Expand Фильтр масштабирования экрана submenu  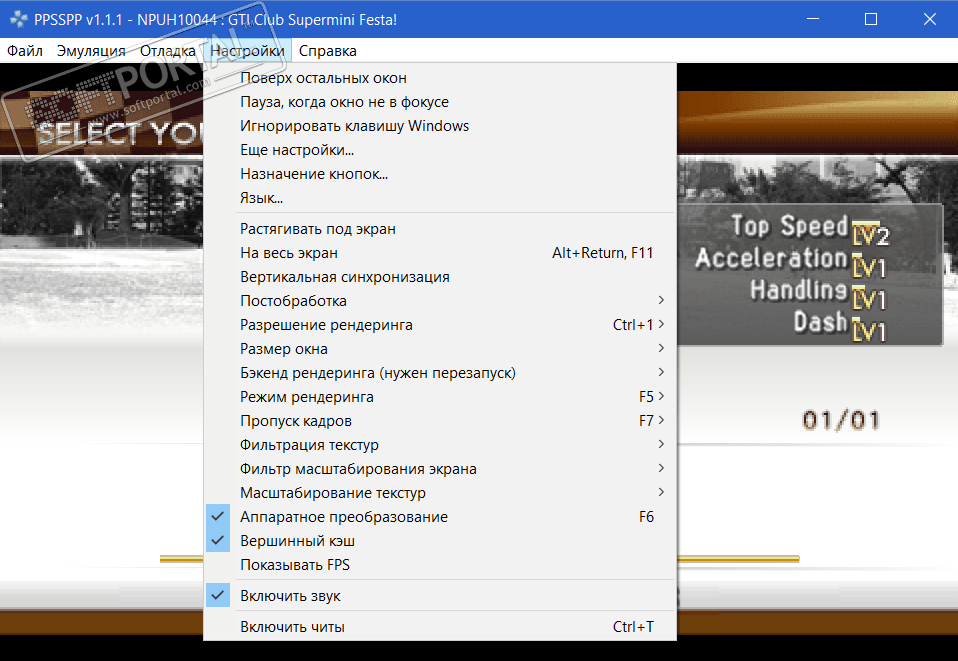(440, 469)
